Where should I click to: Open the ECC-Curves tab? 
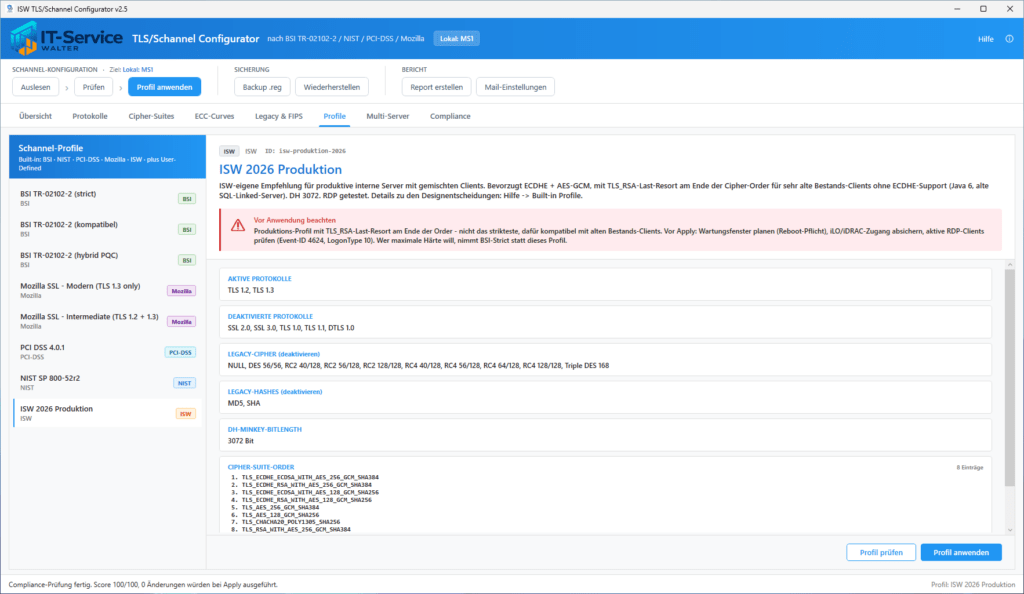(214, 116)
